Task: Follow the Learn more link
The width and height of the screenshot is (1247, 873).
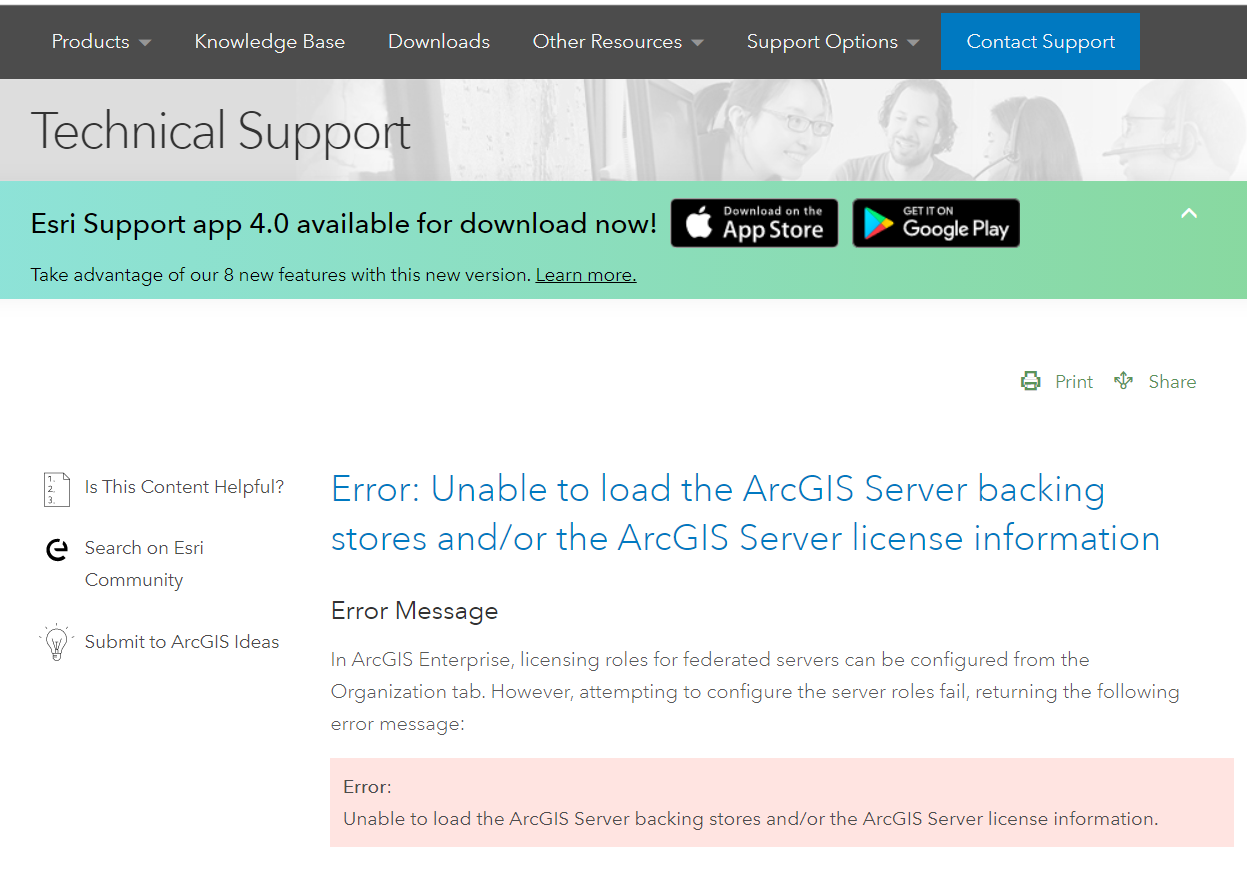Action: [586, 275]
